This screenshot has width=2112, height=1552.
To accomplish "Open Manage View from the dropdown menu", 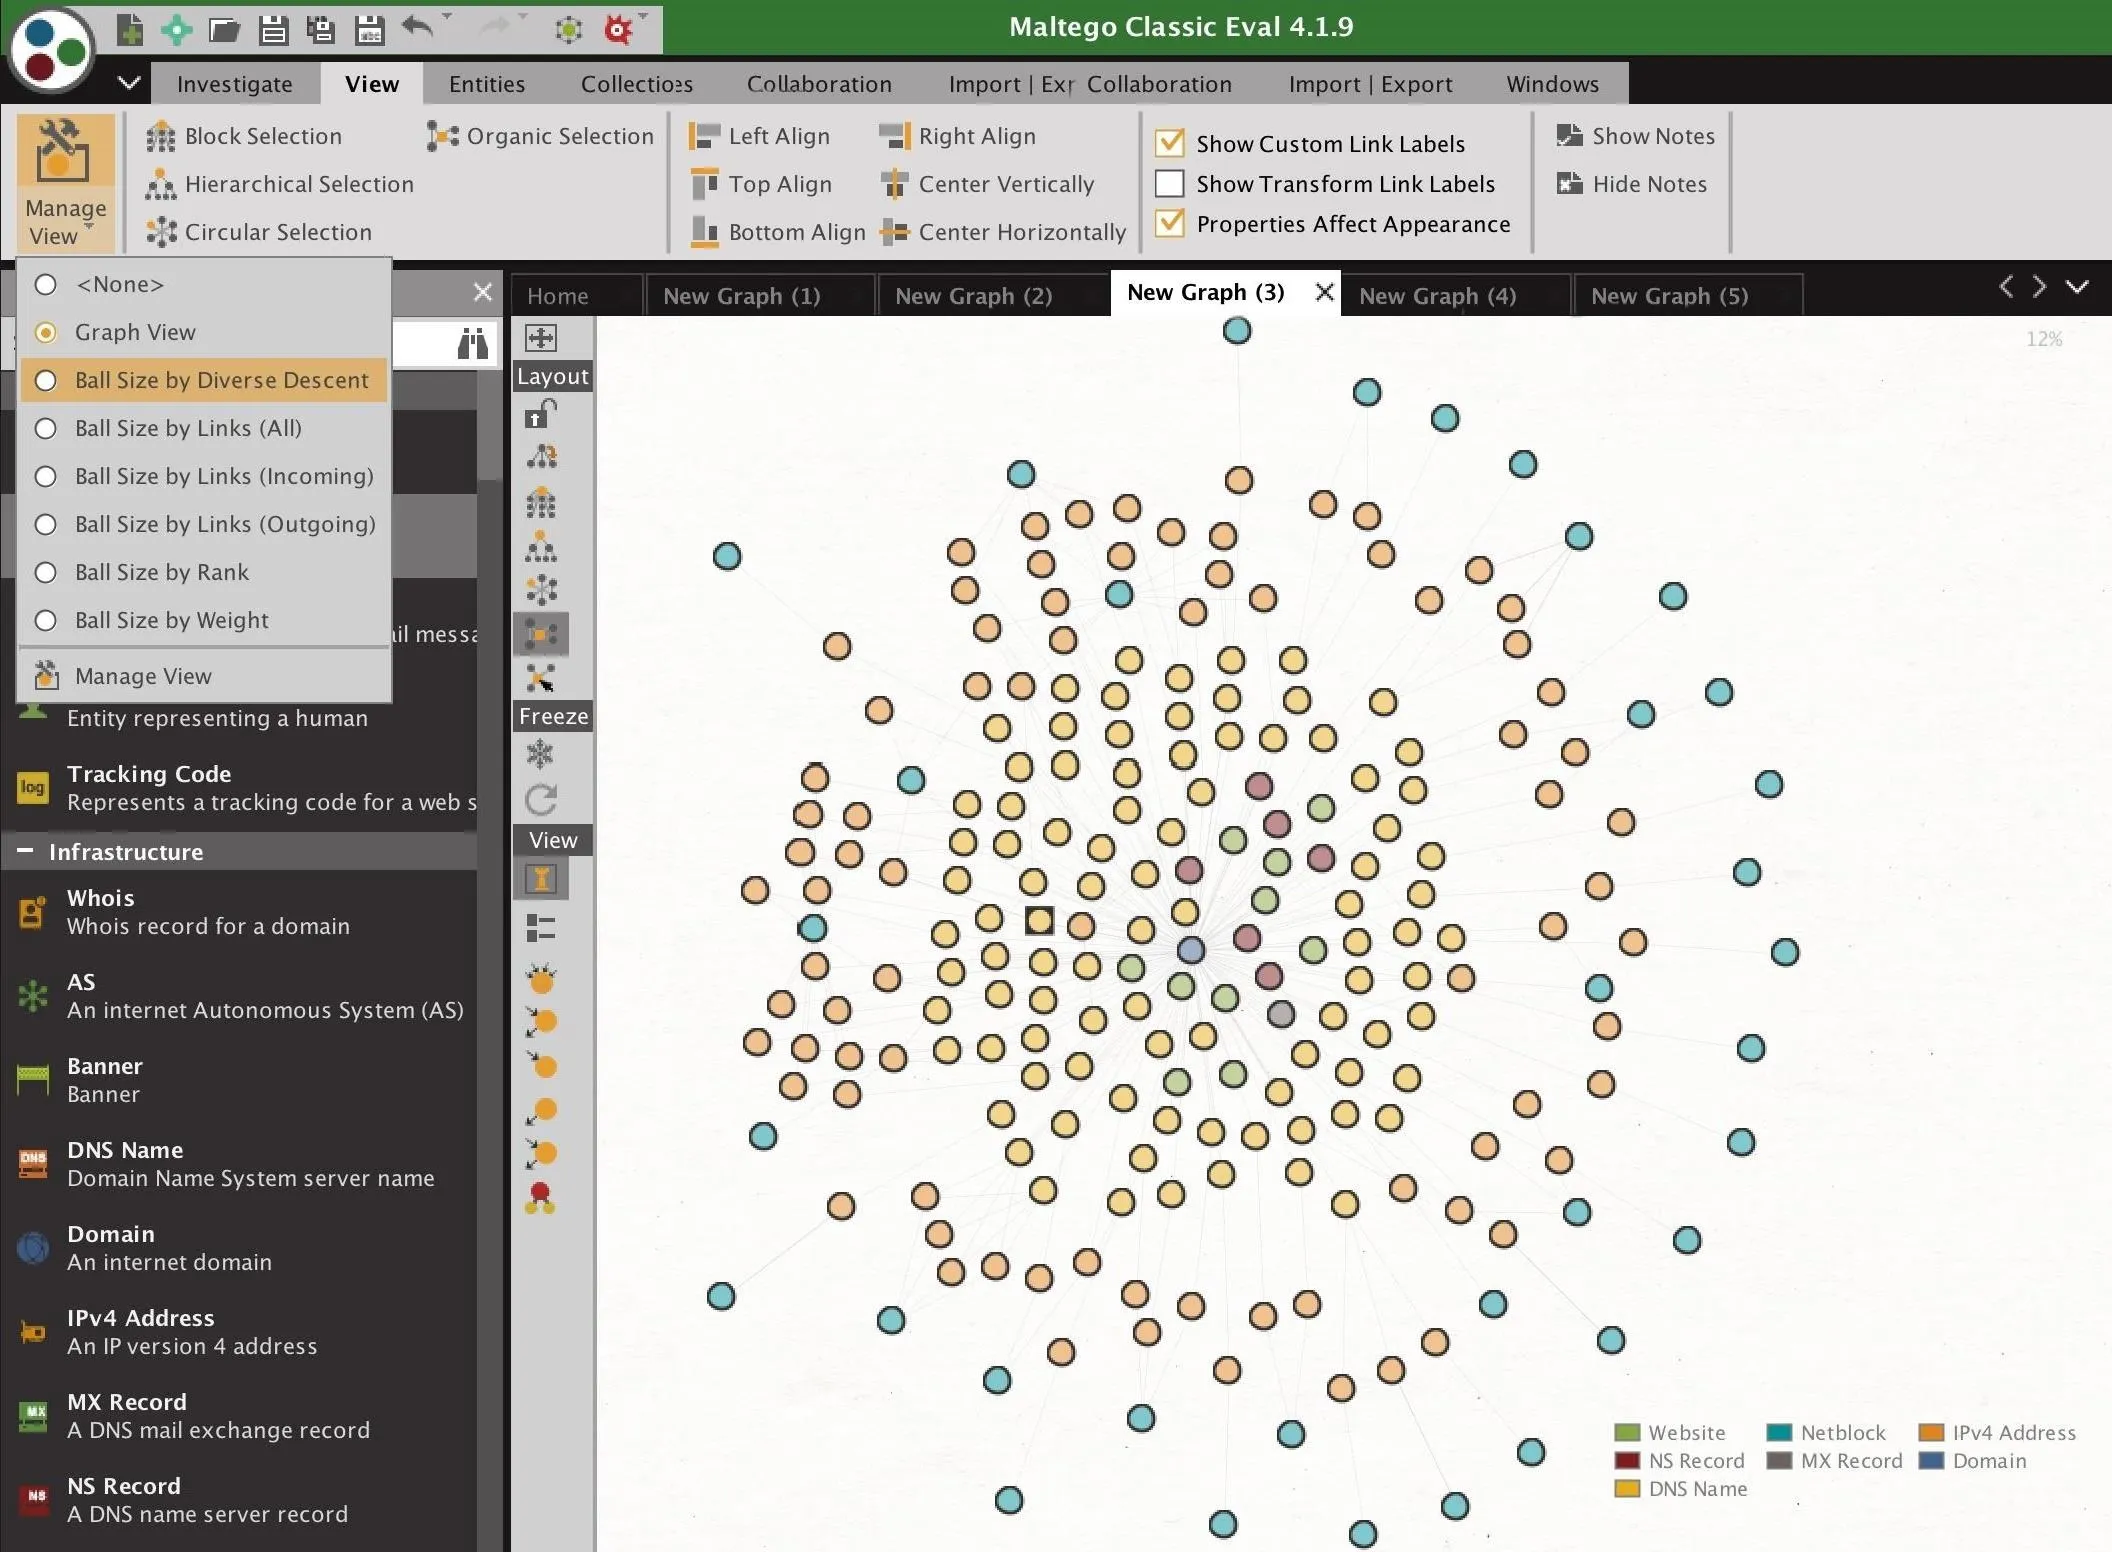I will coord(204,677).
